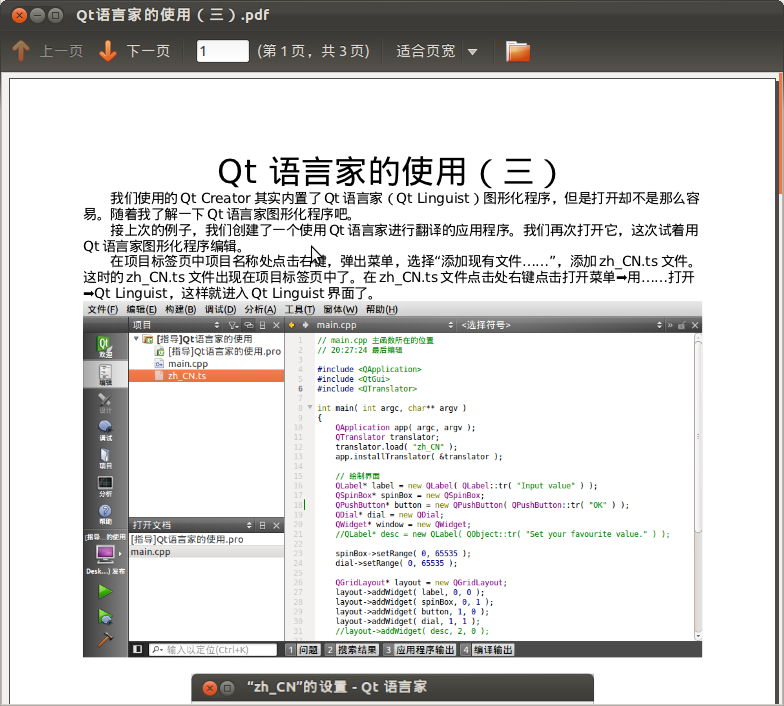Viewport: 784px width, 706px height.
Task: Open the 打开文档 panel selector dropdown
Action: coord(249,525)
